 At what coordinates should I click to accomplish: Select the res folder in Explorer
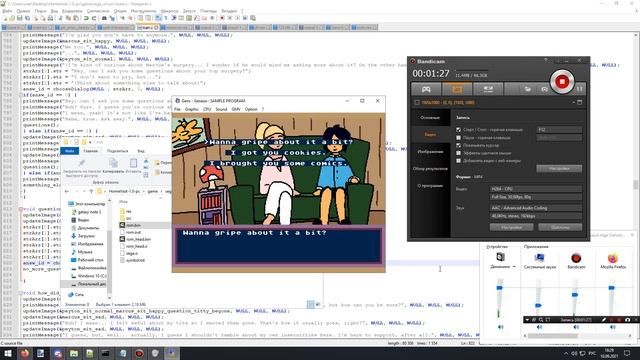point(126,211)
